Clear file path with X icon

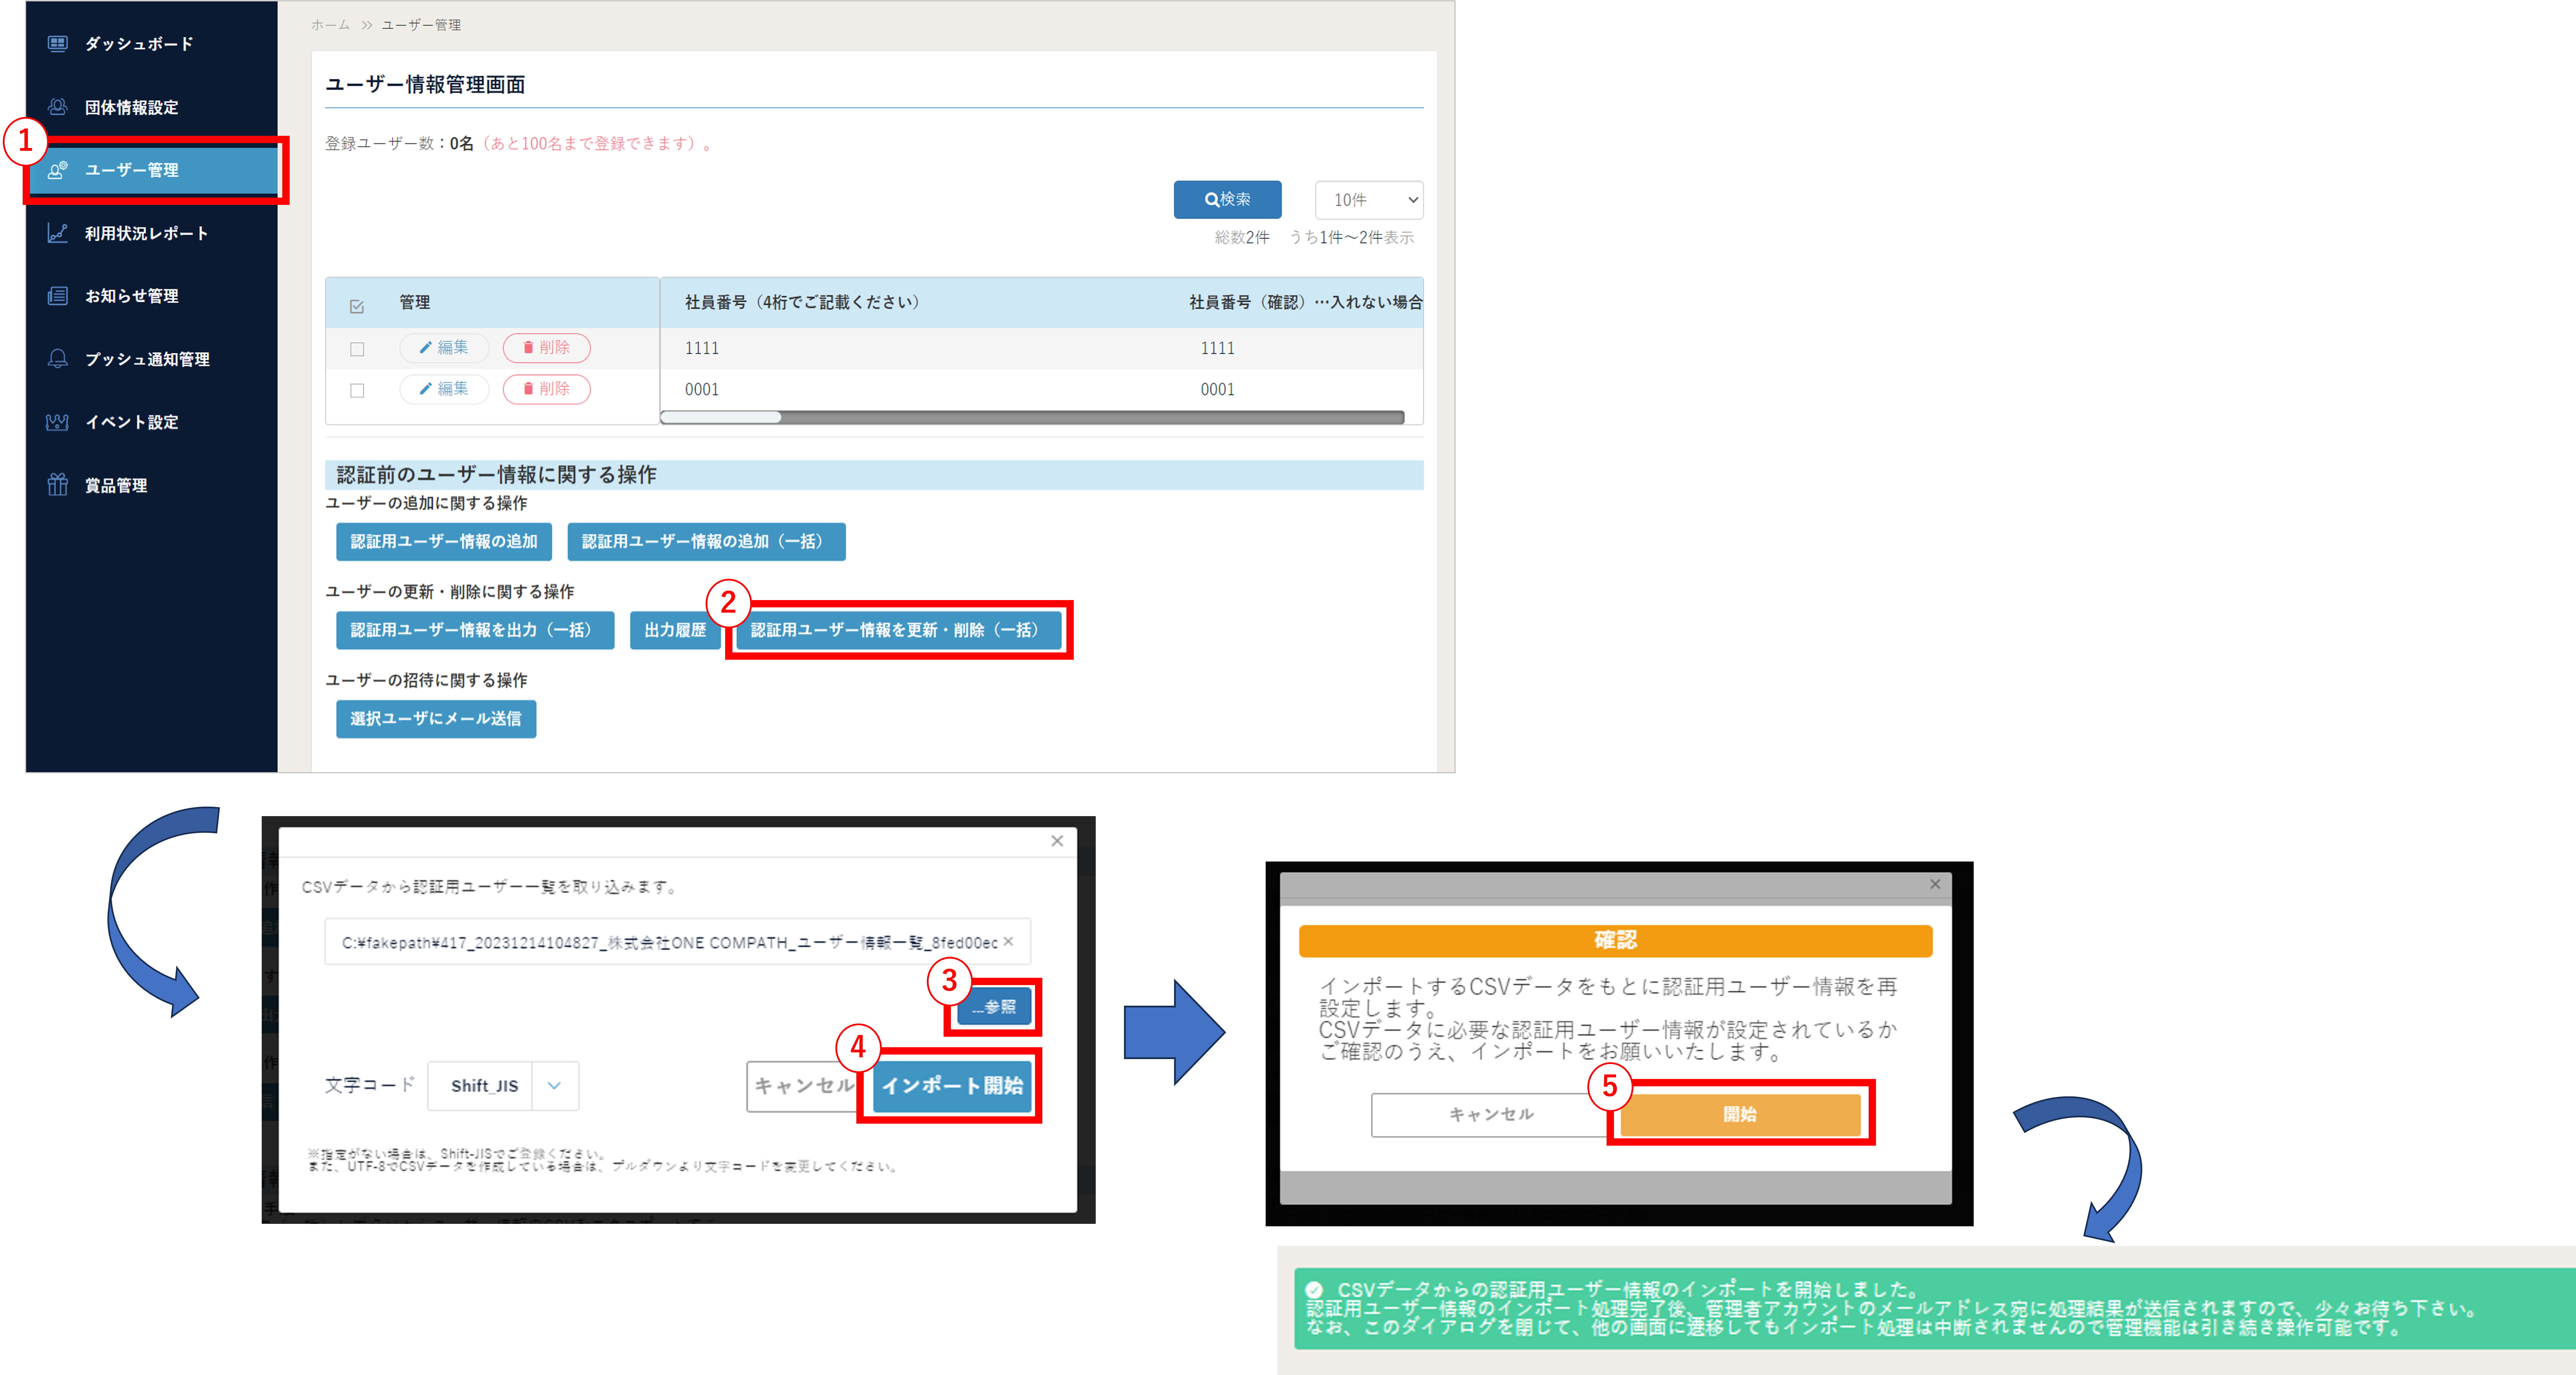[x=1008, y=941]
